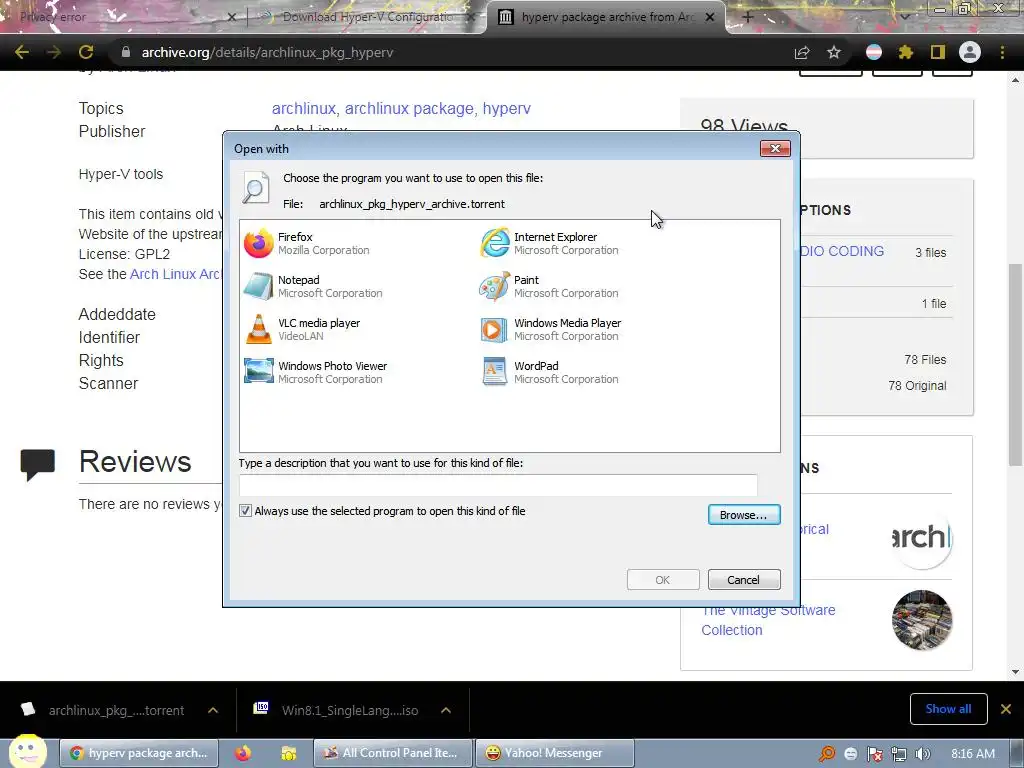Open the hyperv topic link
Screen dimensions: 1024x768
pyautogui.click(x=507, y=108)
